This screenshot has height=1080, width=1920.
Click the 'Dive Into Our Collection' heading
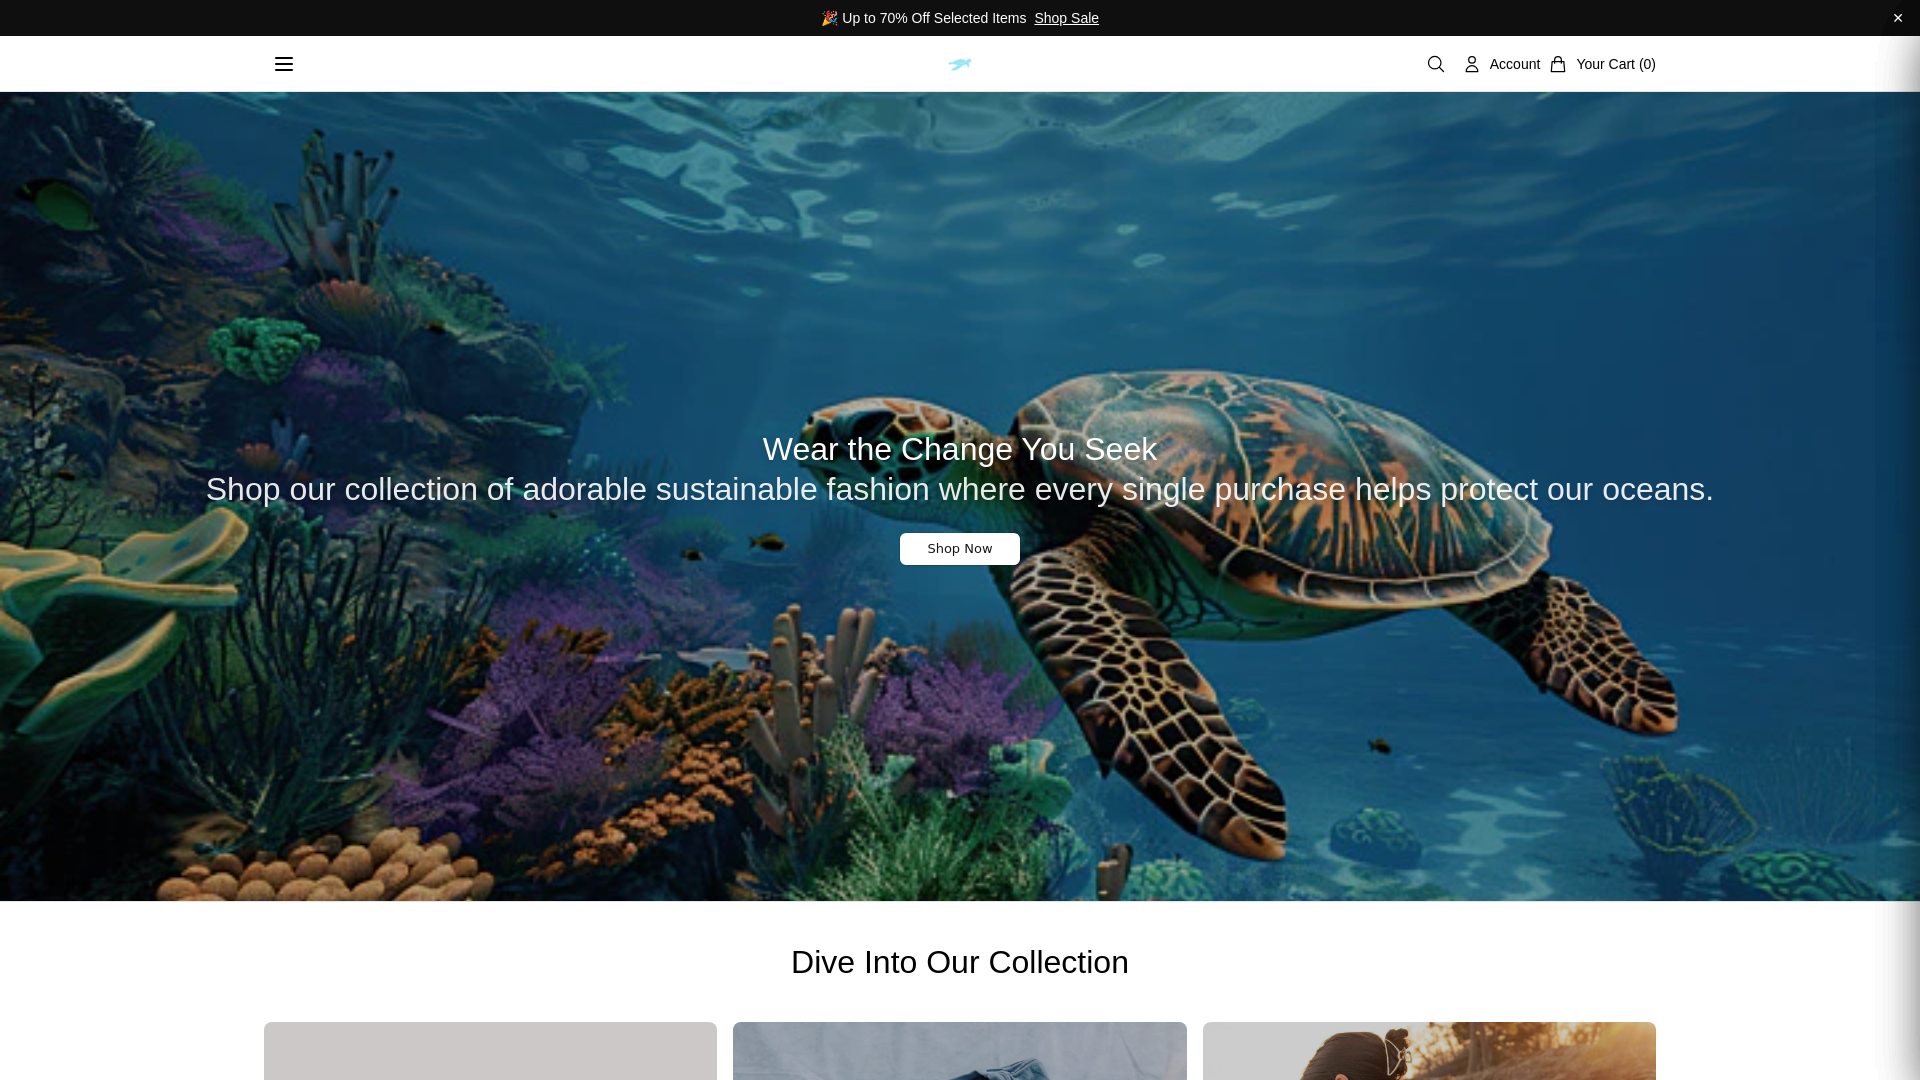pos(960,962)
